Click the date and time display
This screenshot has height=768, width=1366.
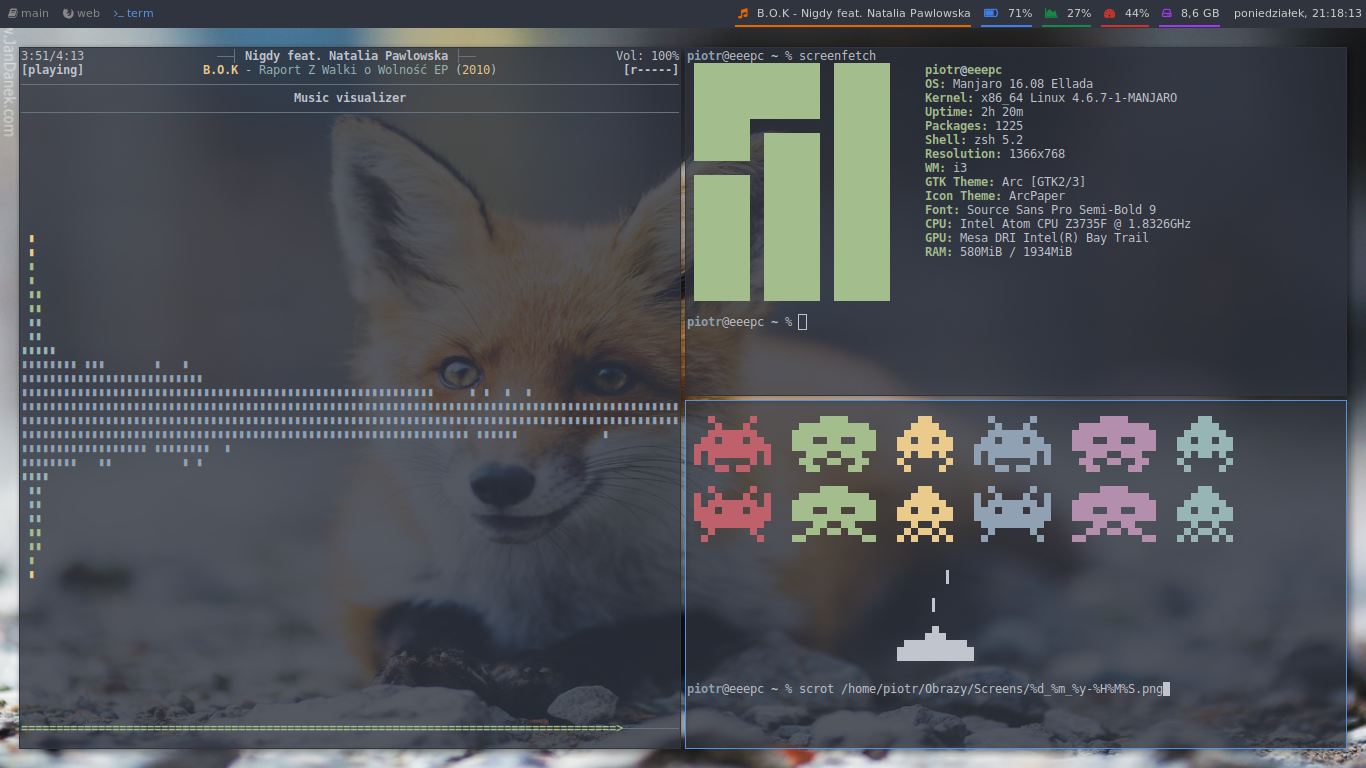pos(1296,13)
